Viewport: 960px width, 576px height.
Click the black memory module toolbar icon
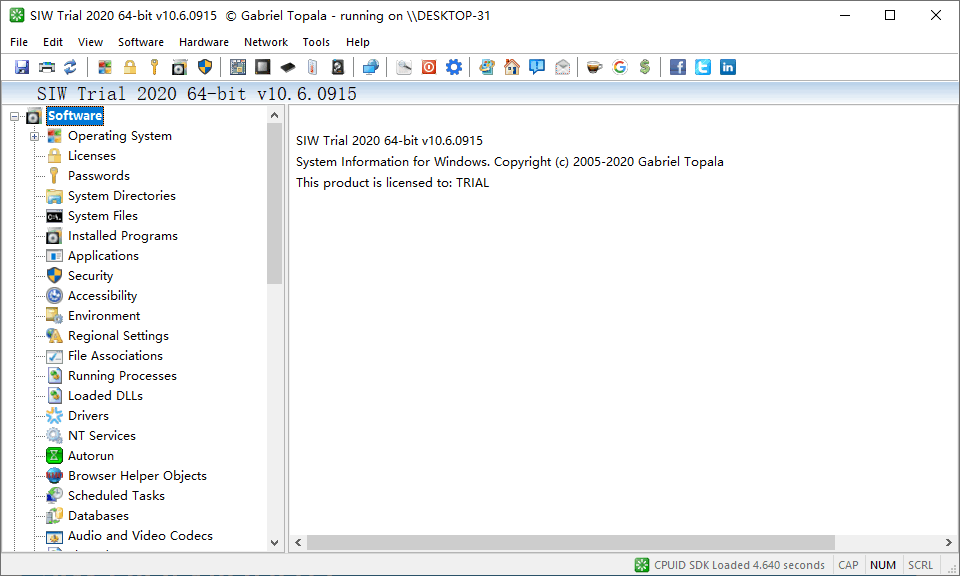288,67
